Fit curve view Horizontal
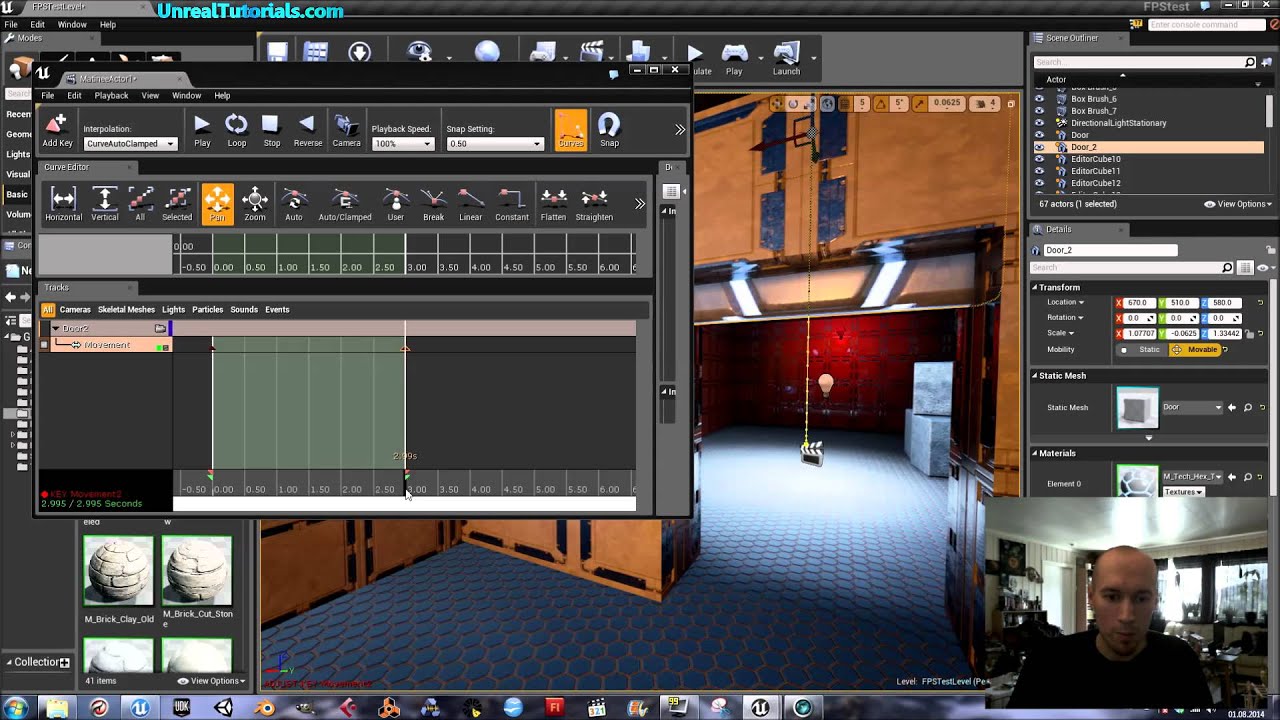Screen dimensions: 1280x720 pos(63,204)
